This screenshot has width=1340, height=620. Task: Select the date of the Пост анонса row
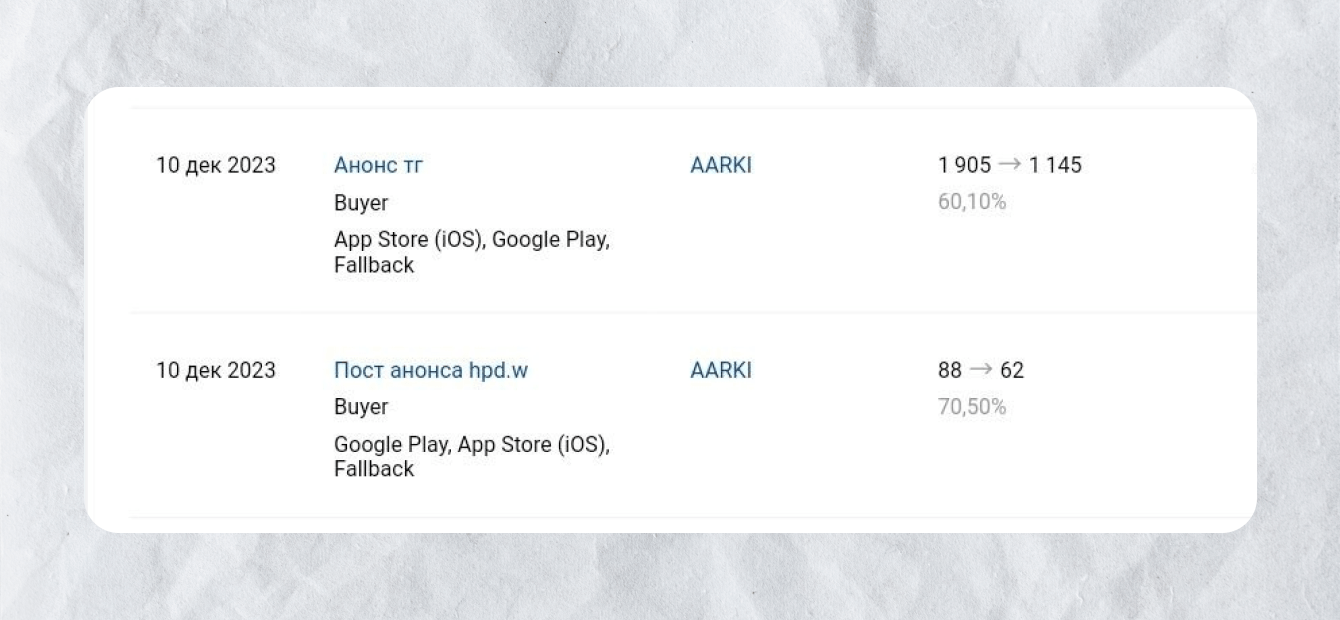[215, 371]
